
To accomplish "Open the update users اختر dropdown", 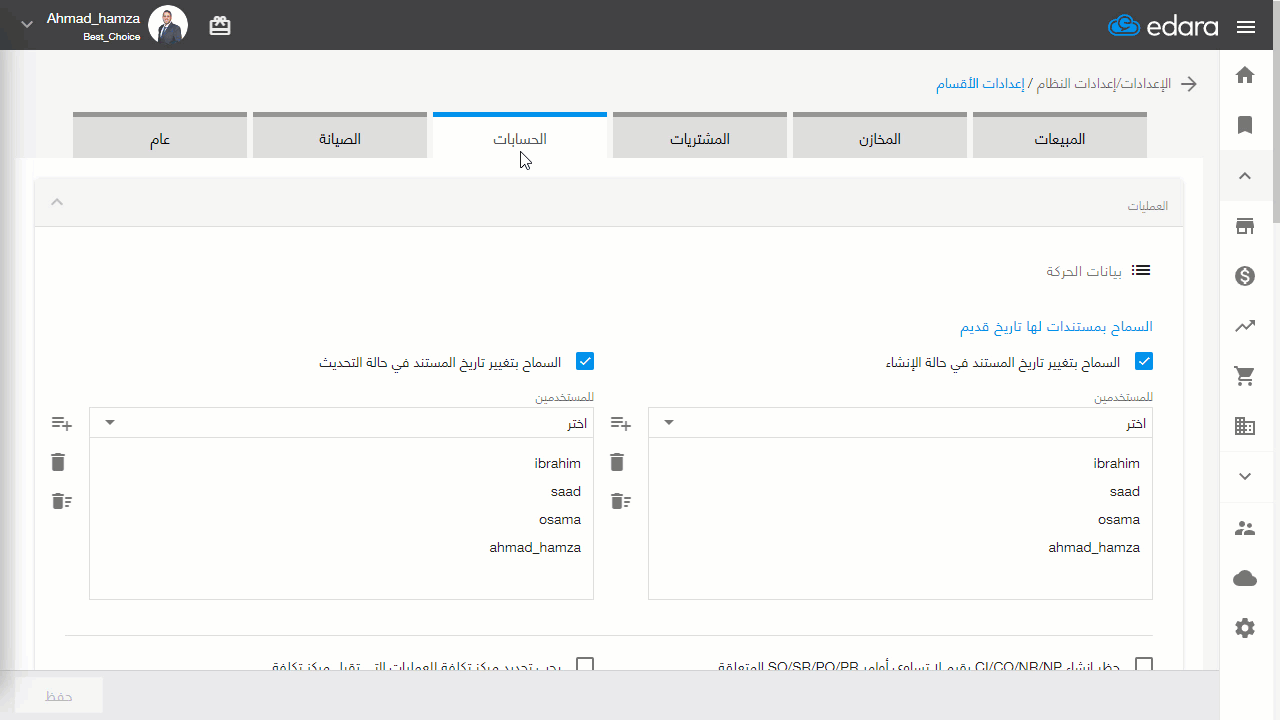I will [x=341, y=422].
